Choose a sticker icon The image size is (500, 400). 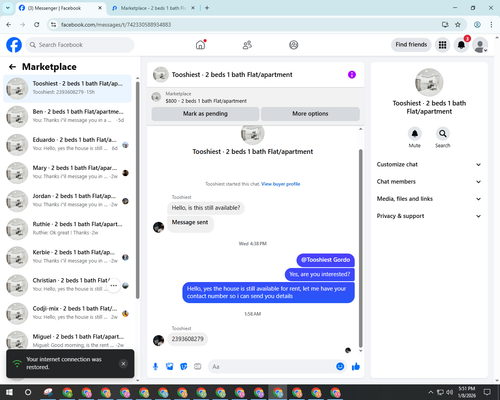point(184,367)
